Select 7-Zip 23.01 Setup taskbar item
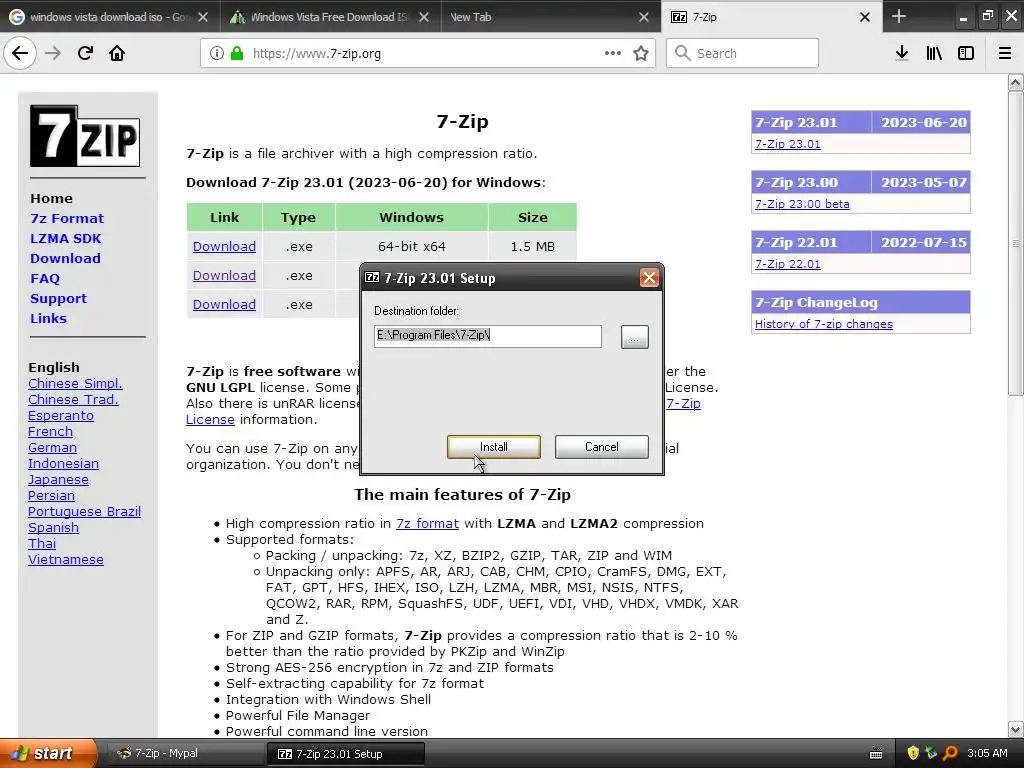The image size is (1024, 768). coord(345,754)
